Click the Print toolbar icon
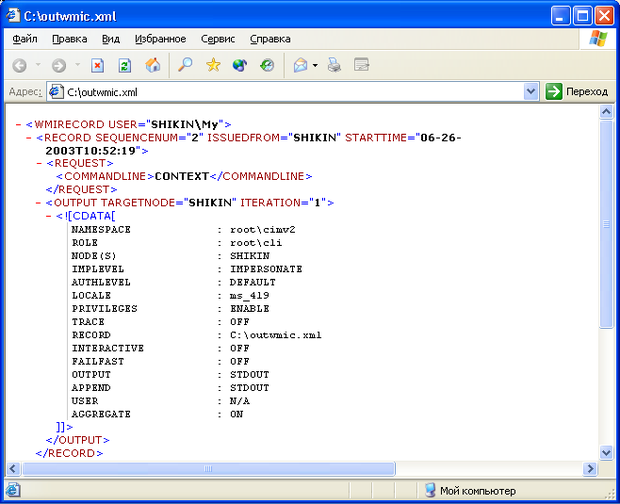This screenshot has width=620, height=504. 335,65
